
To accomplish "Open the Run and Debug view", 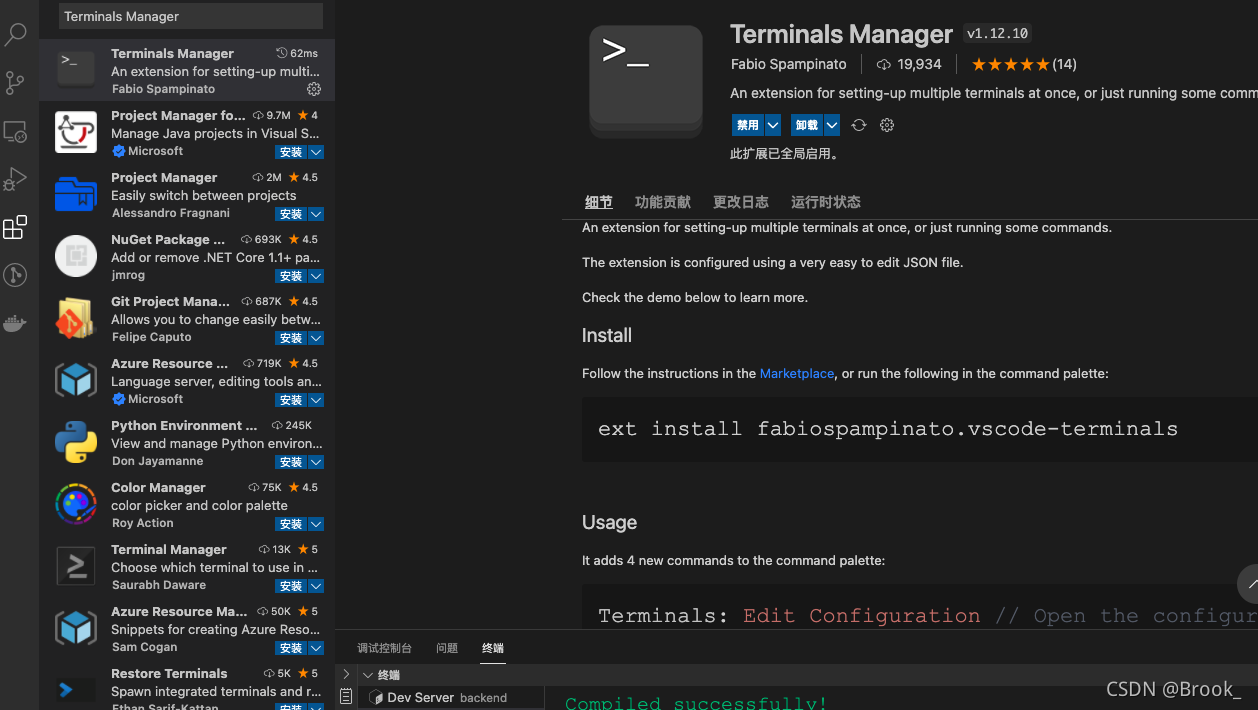I will [15, 179].
